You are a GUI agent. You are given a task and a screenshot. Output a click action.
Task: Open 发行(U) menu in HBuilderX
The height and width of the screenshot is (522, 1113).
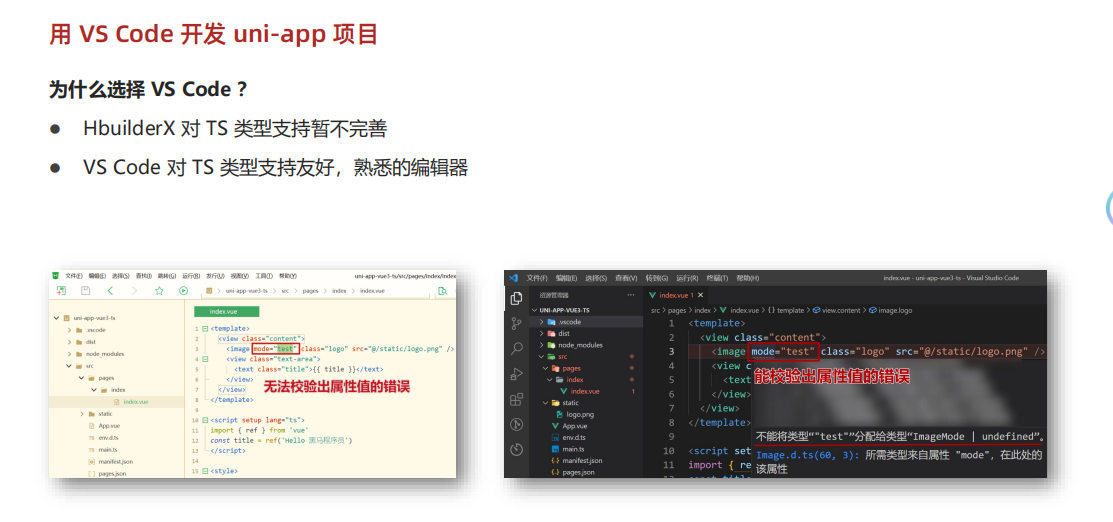click(215, 276)
